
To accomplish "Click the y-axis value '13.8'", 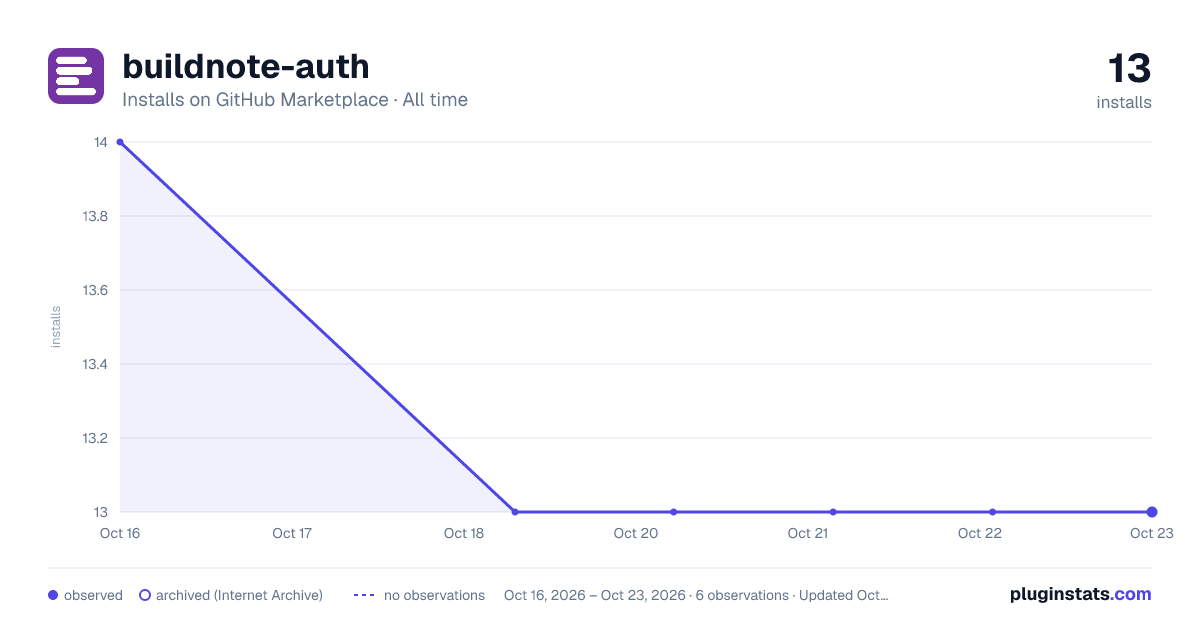I will [x=95, y=216].
